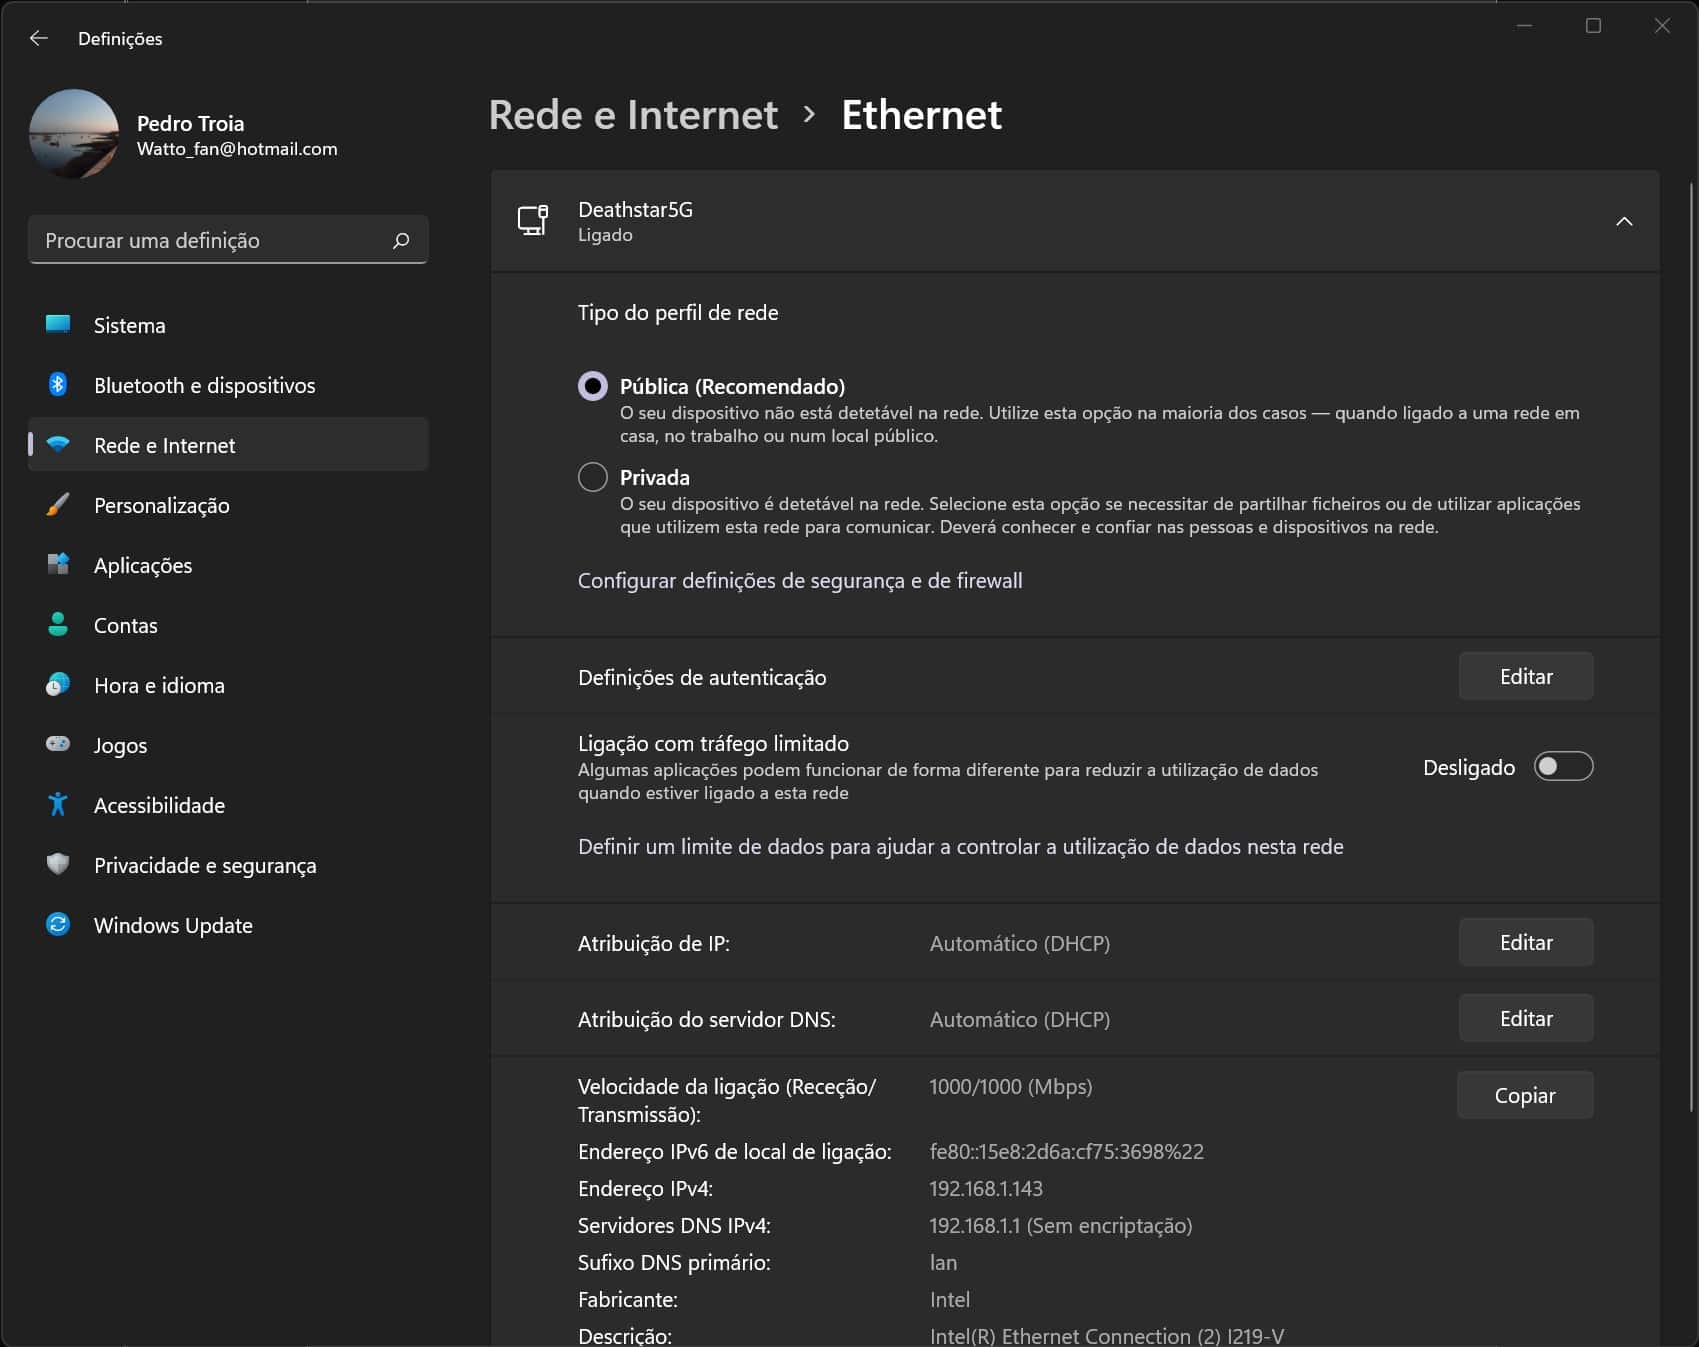Click the Privacidade e segurança shield icon
This screenshot has height=1347, width=1699.
(x=58, y=864)
